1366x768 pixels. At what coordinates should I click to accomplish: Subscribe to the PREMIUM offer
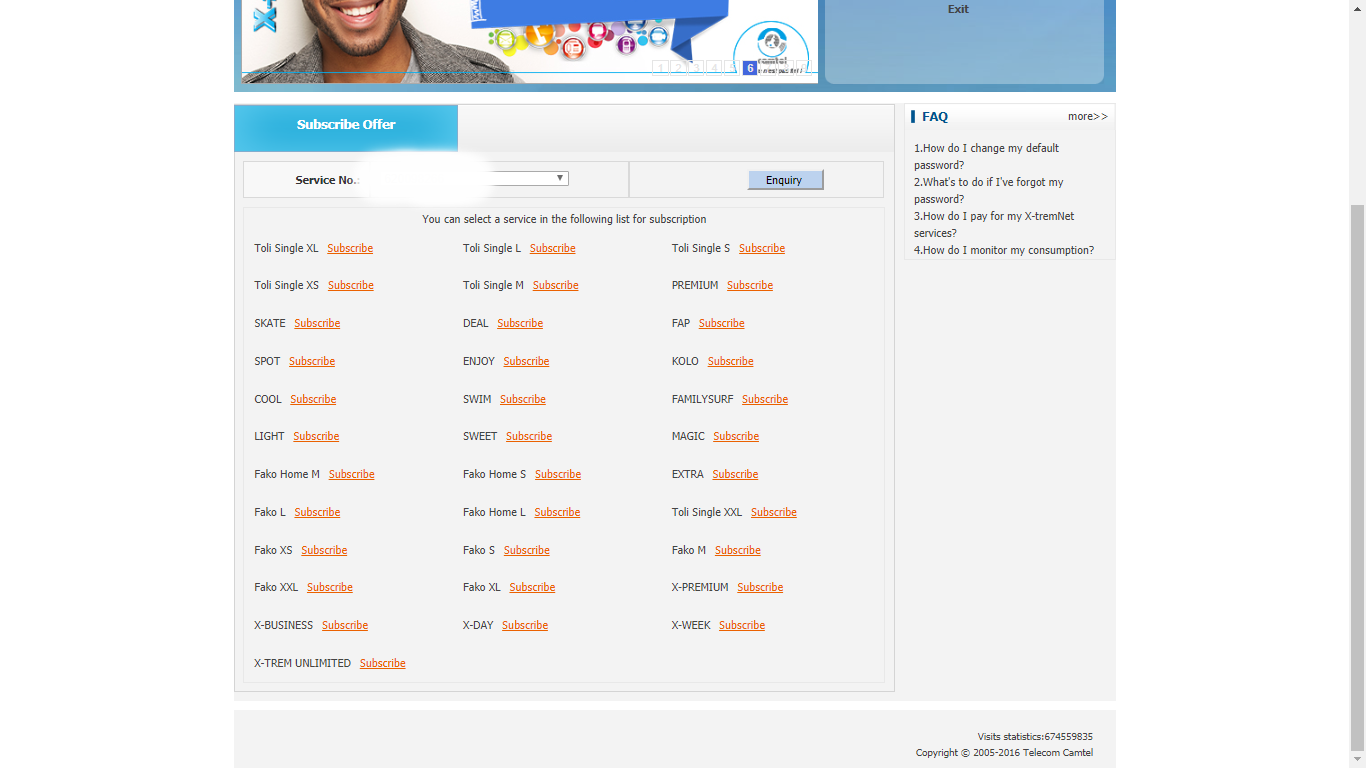[x=750, y=286]
